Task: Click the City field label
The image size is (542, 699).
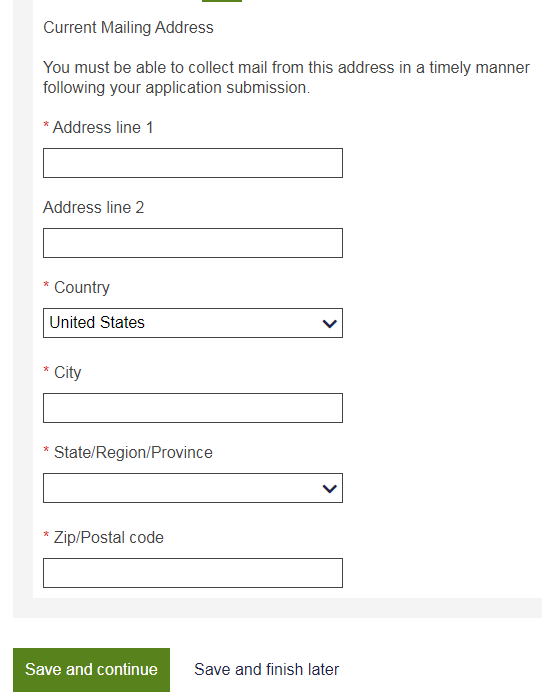Action: pos(67,373)
